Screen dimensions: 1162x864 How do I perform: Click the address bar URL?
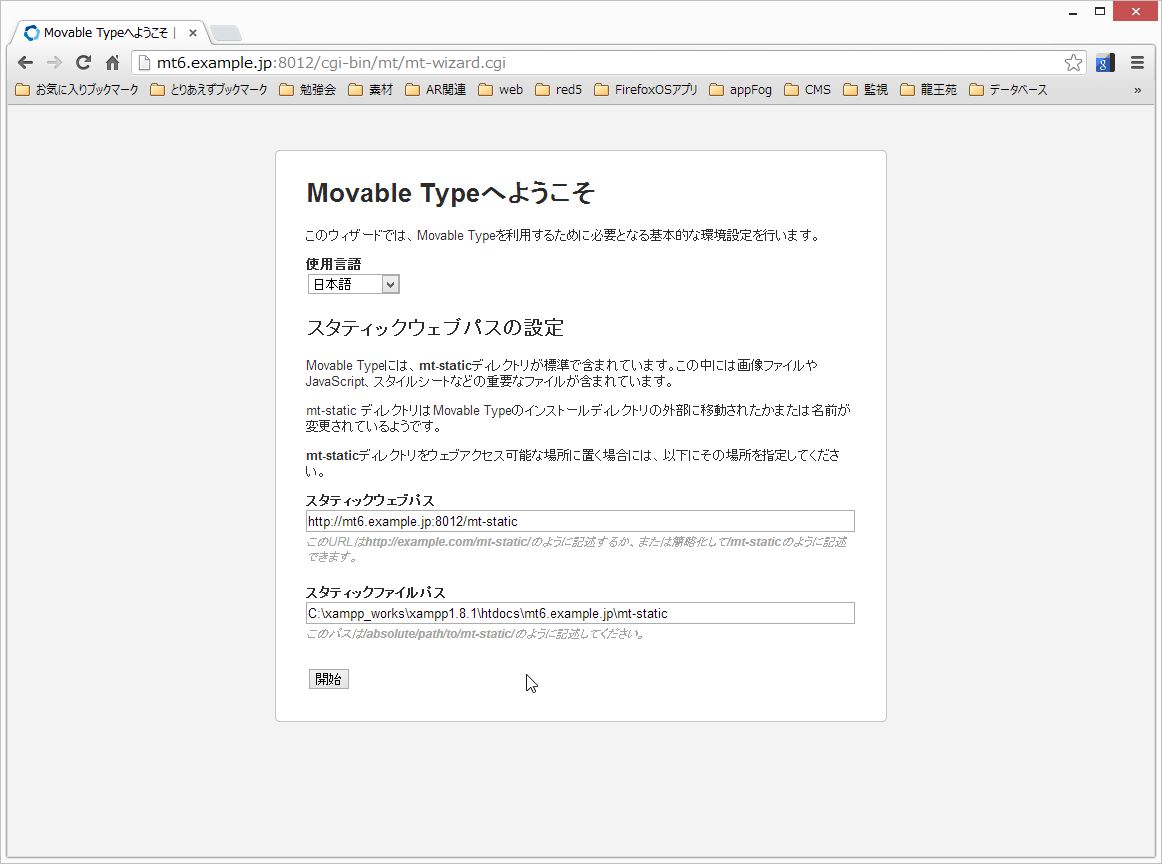(x=331, y=63)
